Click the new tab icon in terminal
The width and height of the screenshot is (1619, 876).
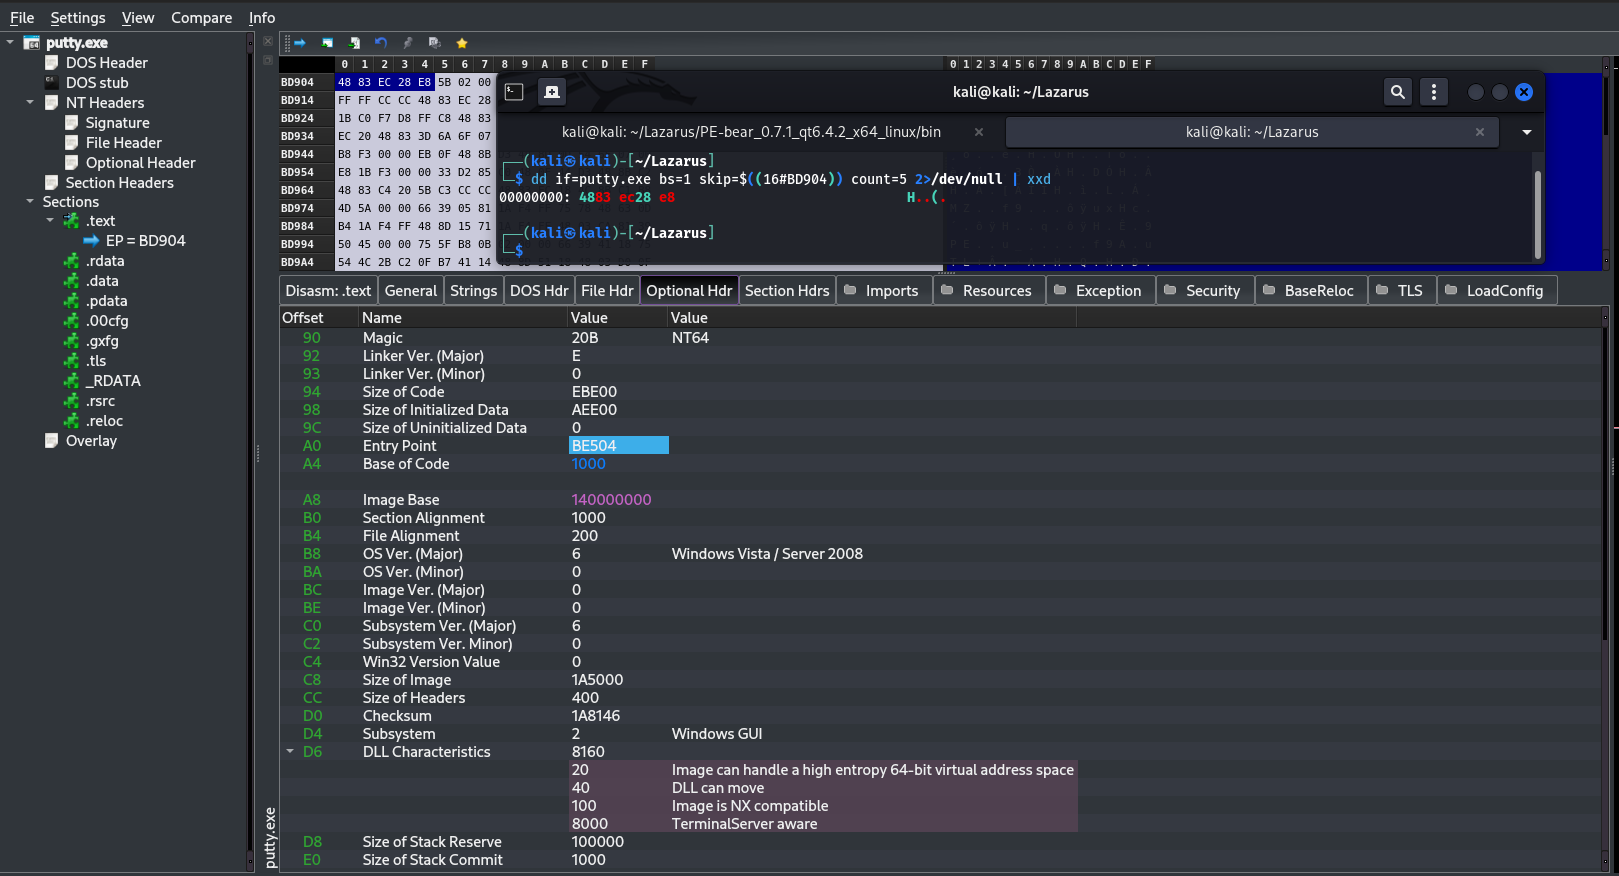[551, 92]
